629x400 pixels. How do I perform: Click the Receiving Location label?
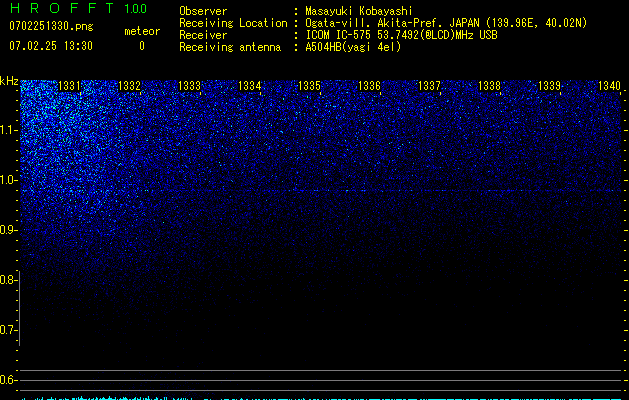click(233, 23)
